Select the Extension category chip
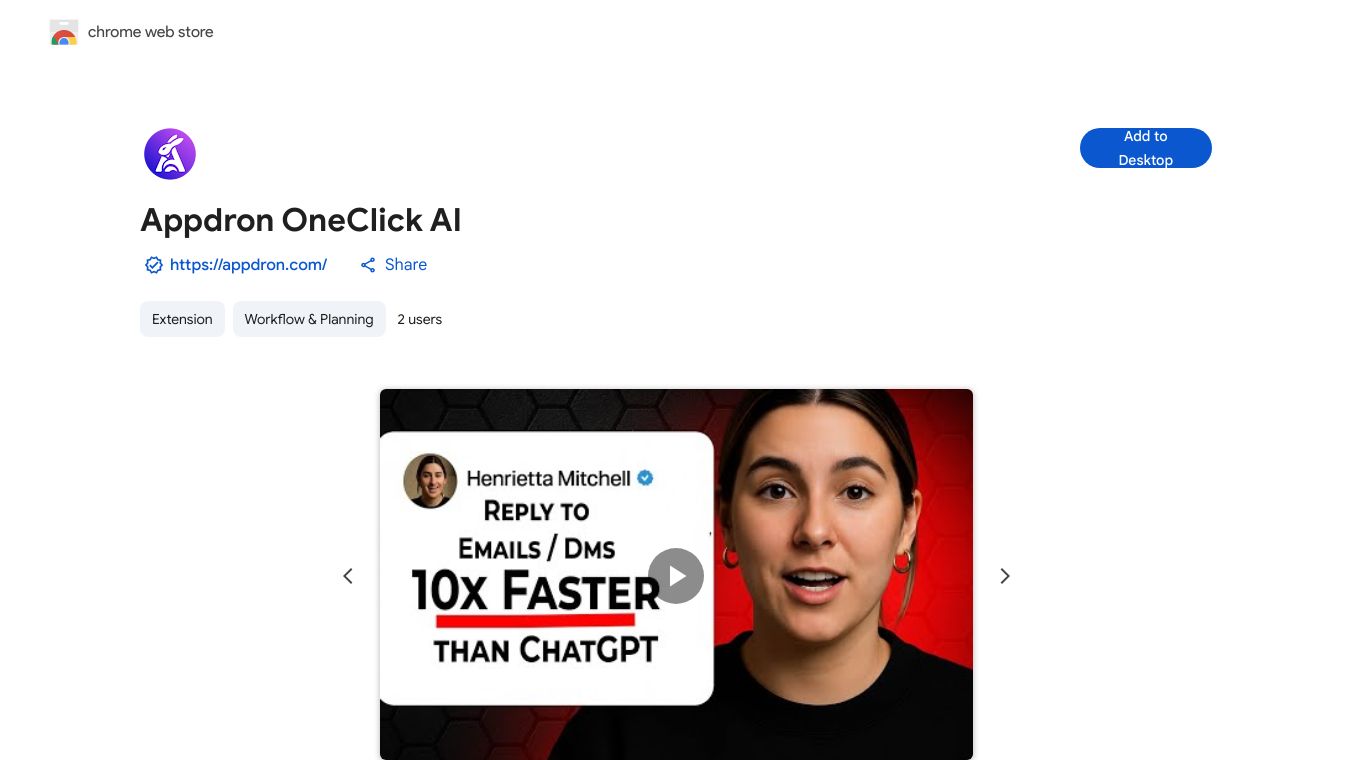The height and width of the screenshot is (760, 1352). [182, 319]
